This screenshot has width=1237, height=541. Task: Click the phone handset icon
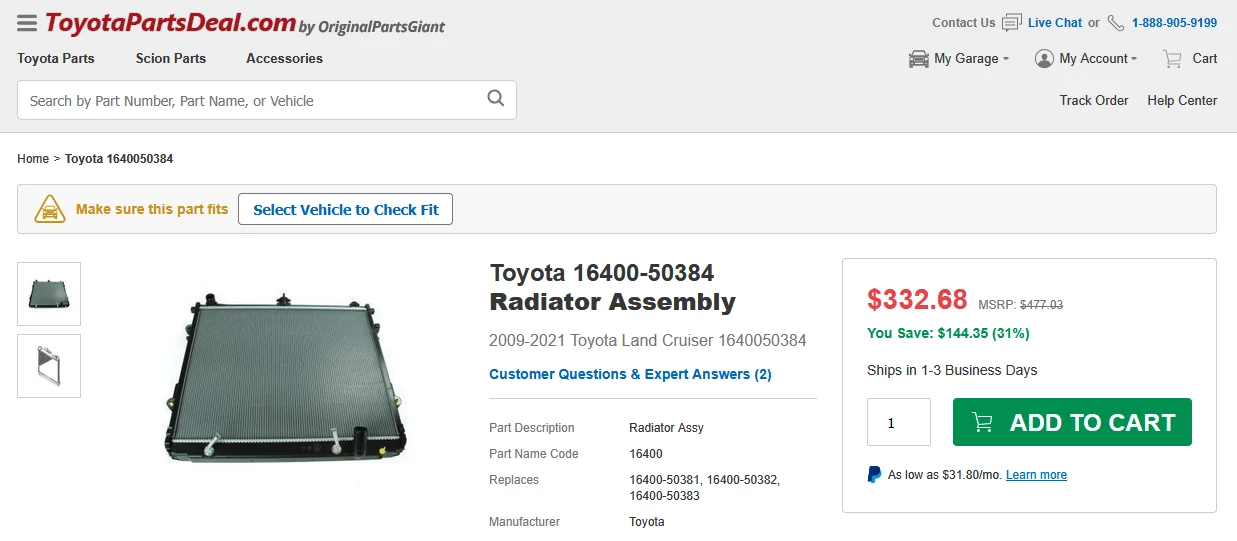click(x=1116, y=23)
